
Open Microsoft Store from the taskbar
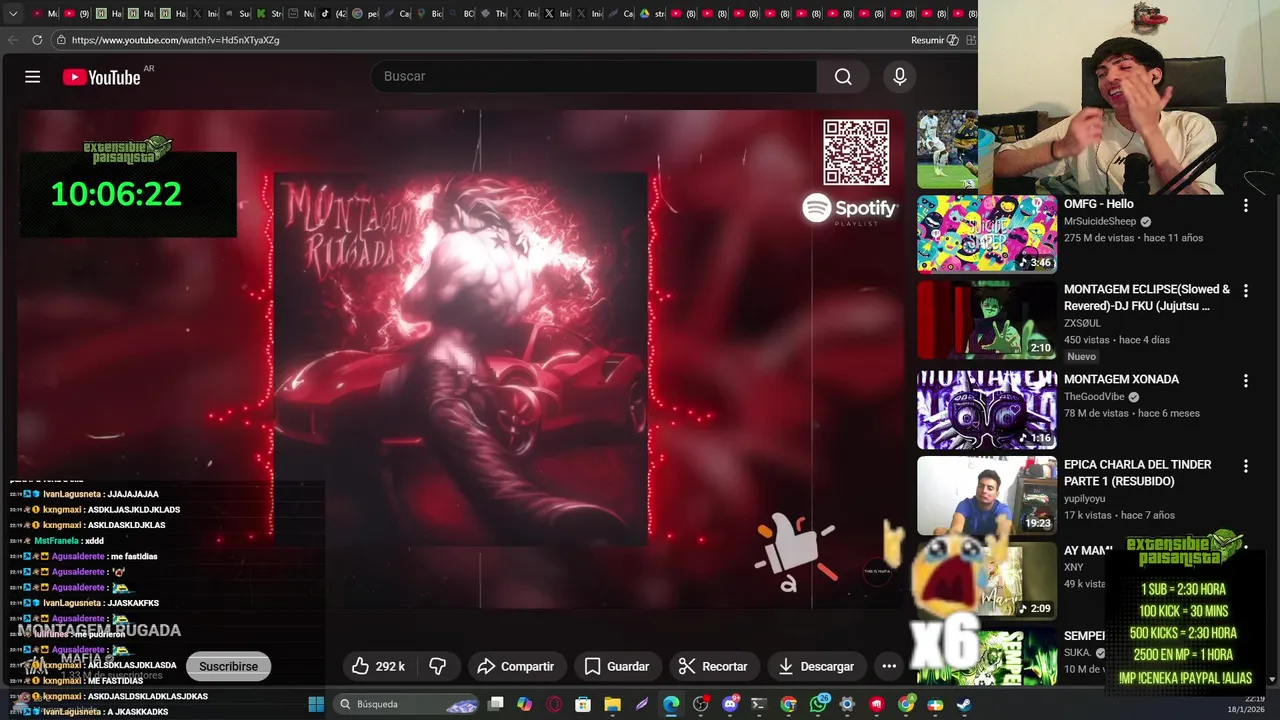[583, 704]
